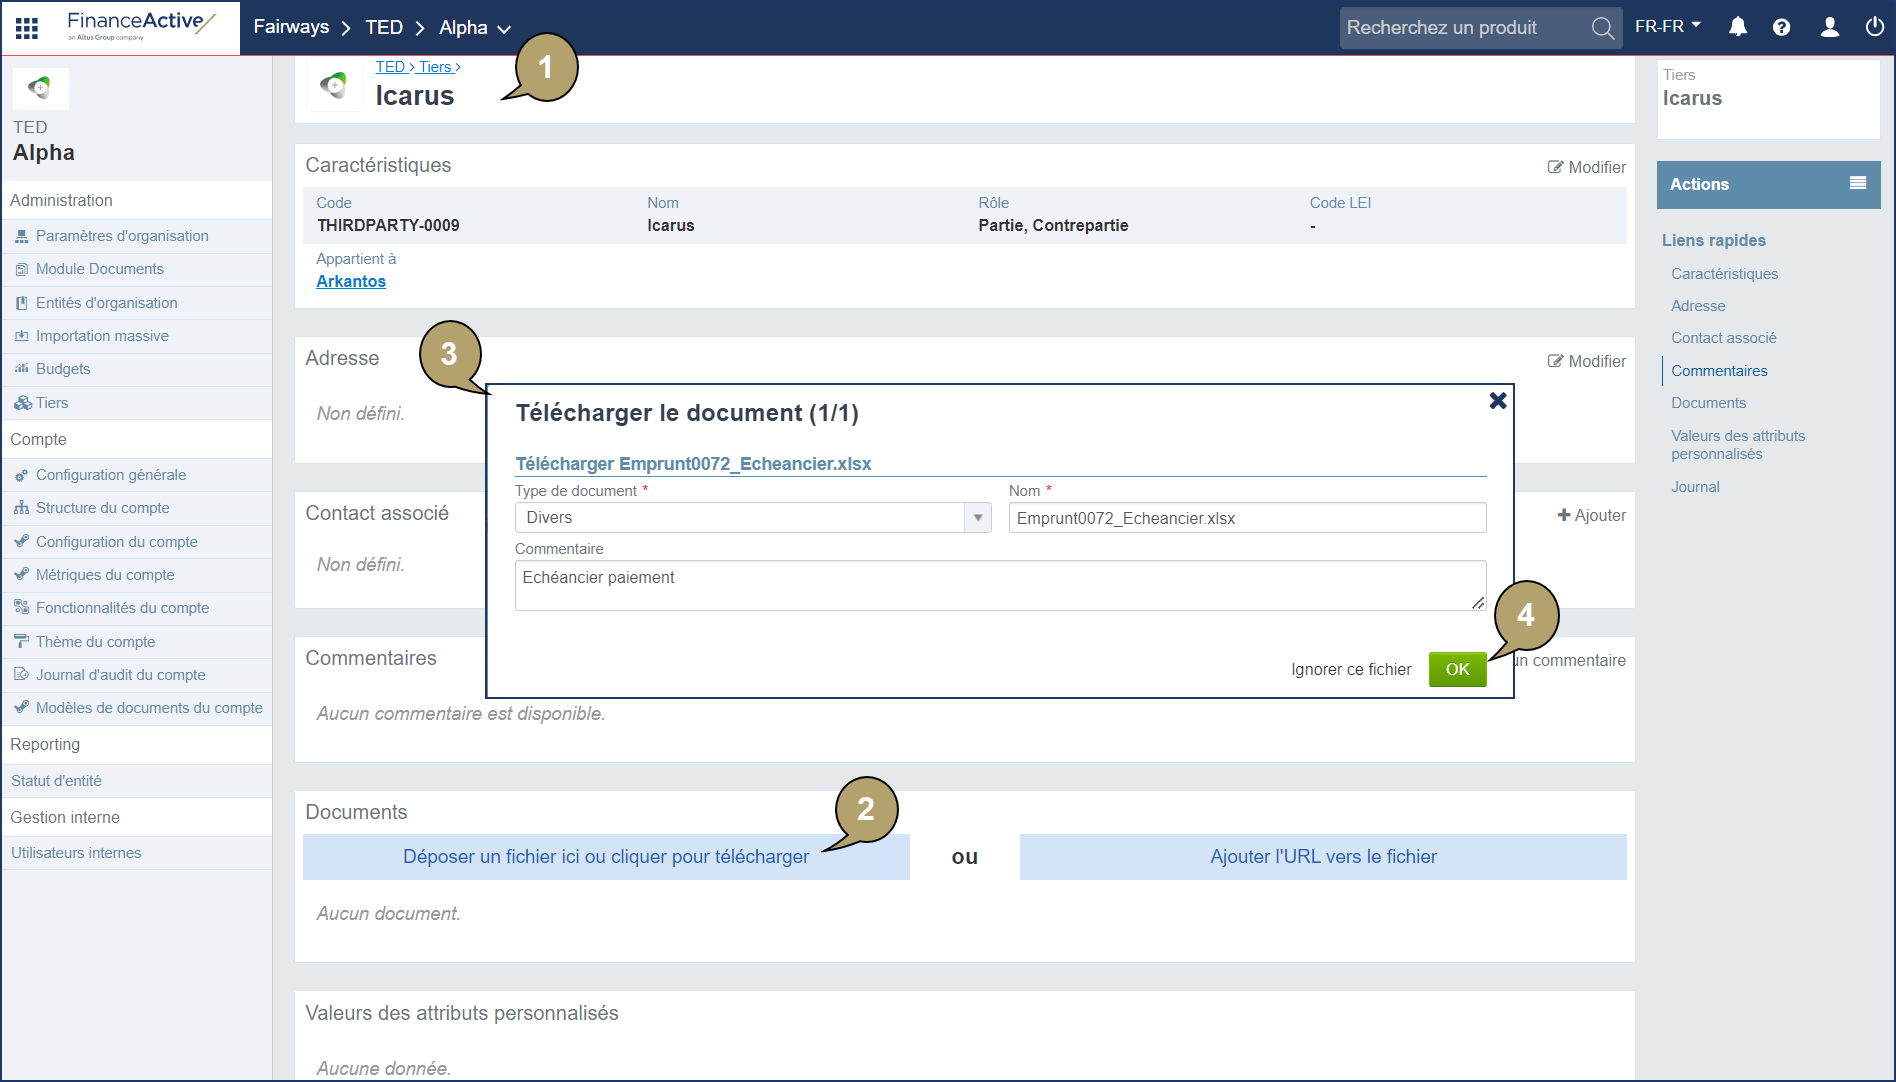Confirm upload with the OK button
Viewport: 1896px width, 1082px height.
coord(1457,669)
